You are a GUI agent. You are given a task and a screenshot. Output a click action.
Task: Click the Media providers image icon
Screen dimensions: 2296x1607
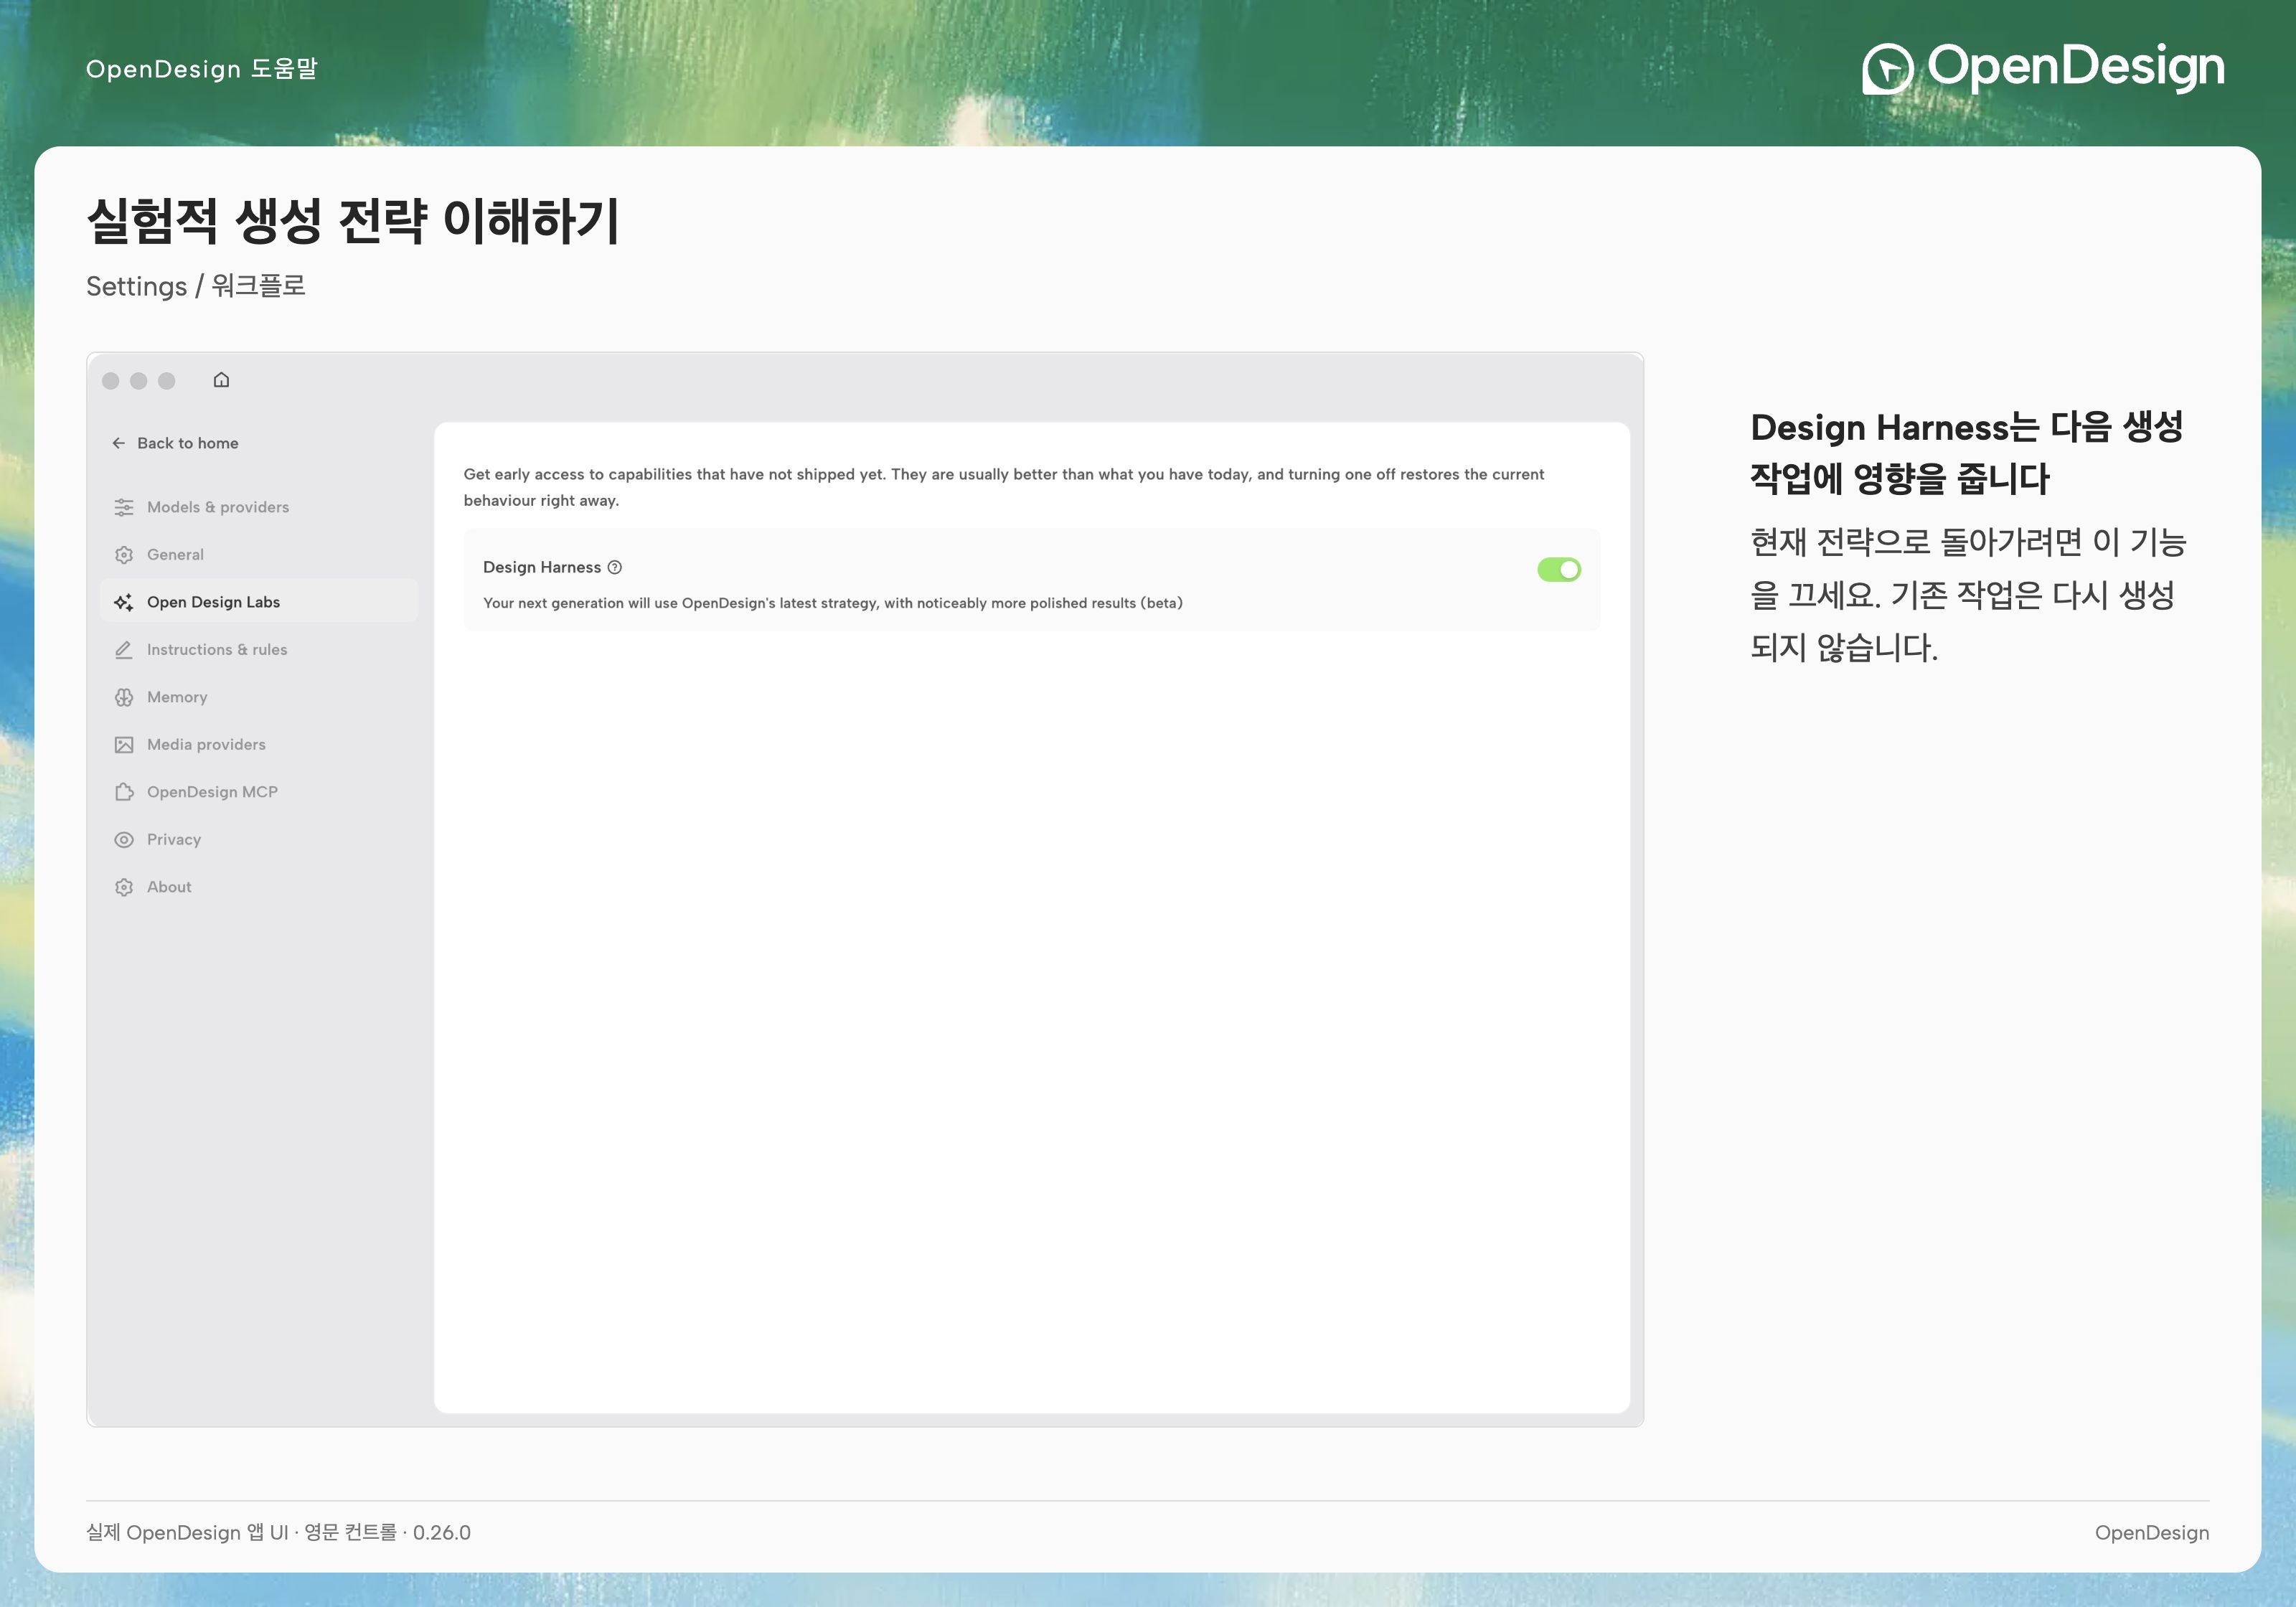pyautogui.click(x=124, y=745)
